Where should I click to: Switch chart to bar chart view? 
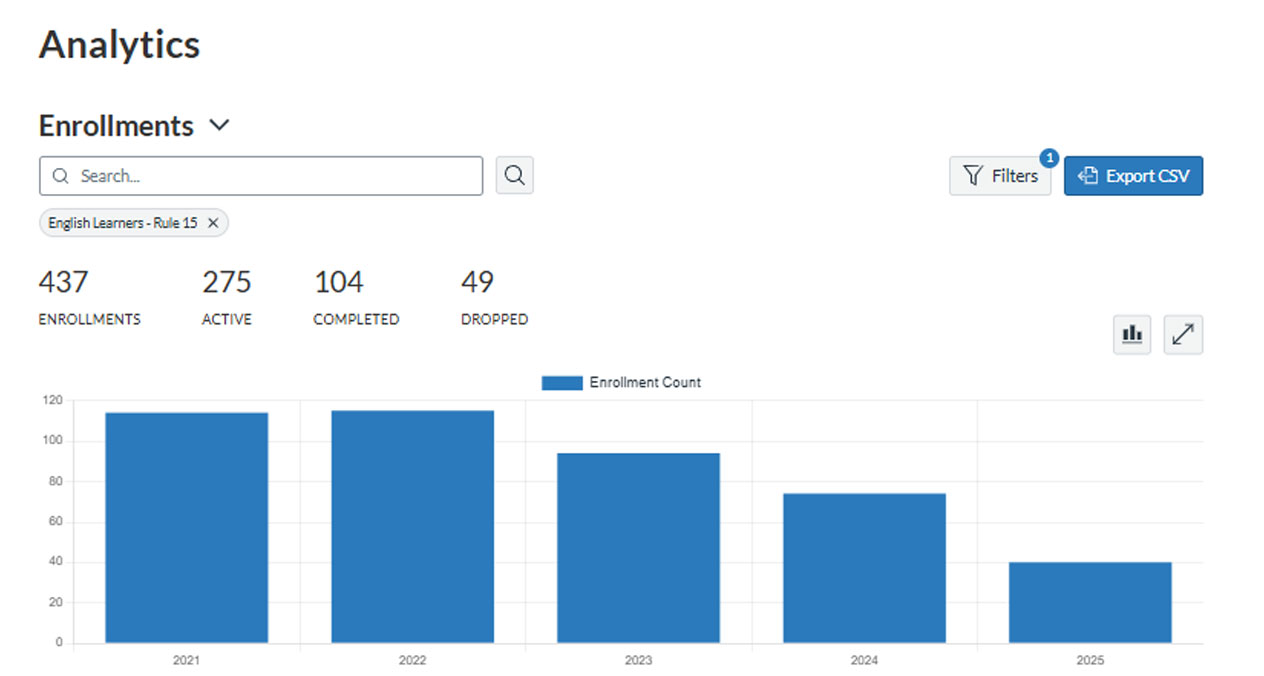click(x=1131, y=334)
